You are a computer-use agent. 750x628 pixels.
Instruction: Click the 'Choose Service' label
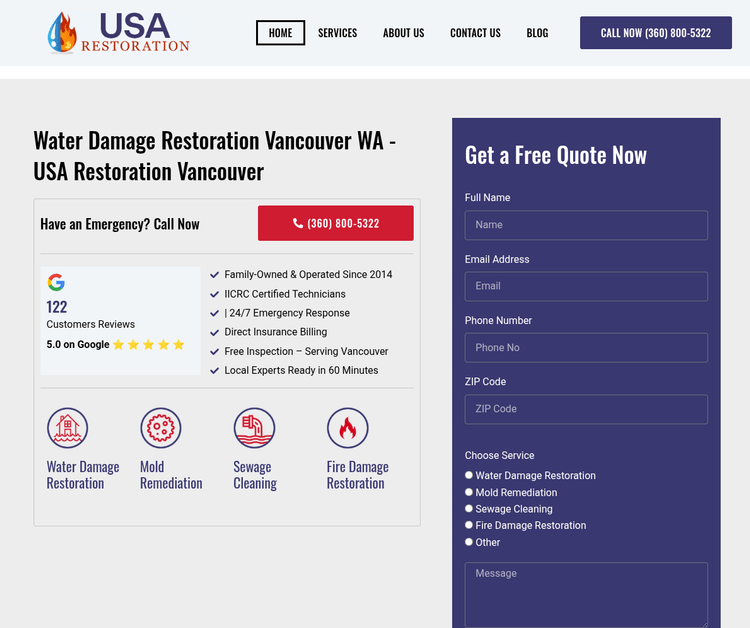point(499,455)
